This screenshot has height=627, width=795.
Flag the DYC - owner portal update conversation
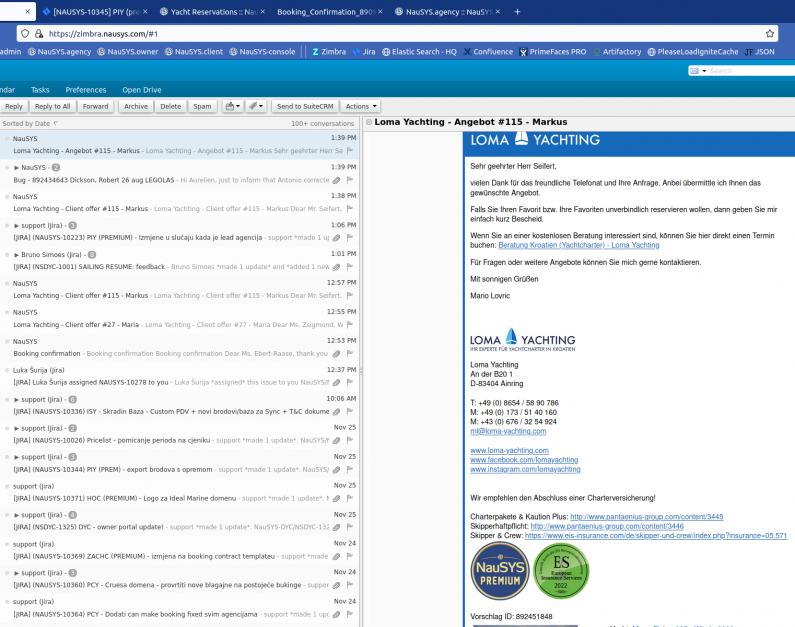(x=350, y=527)
